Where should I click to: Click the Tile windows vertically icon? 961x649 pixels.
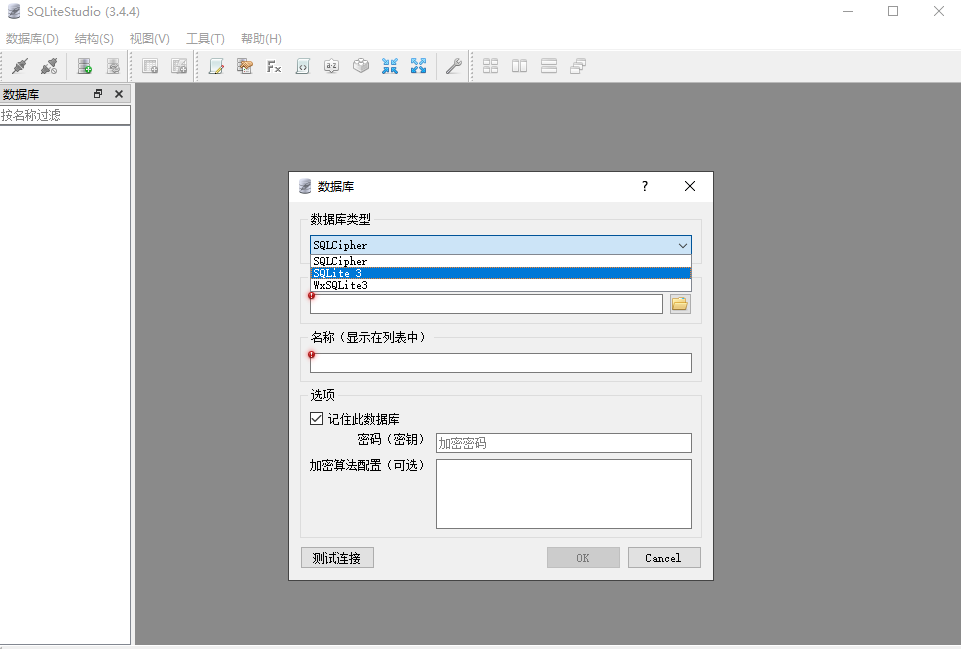(520, 66)
